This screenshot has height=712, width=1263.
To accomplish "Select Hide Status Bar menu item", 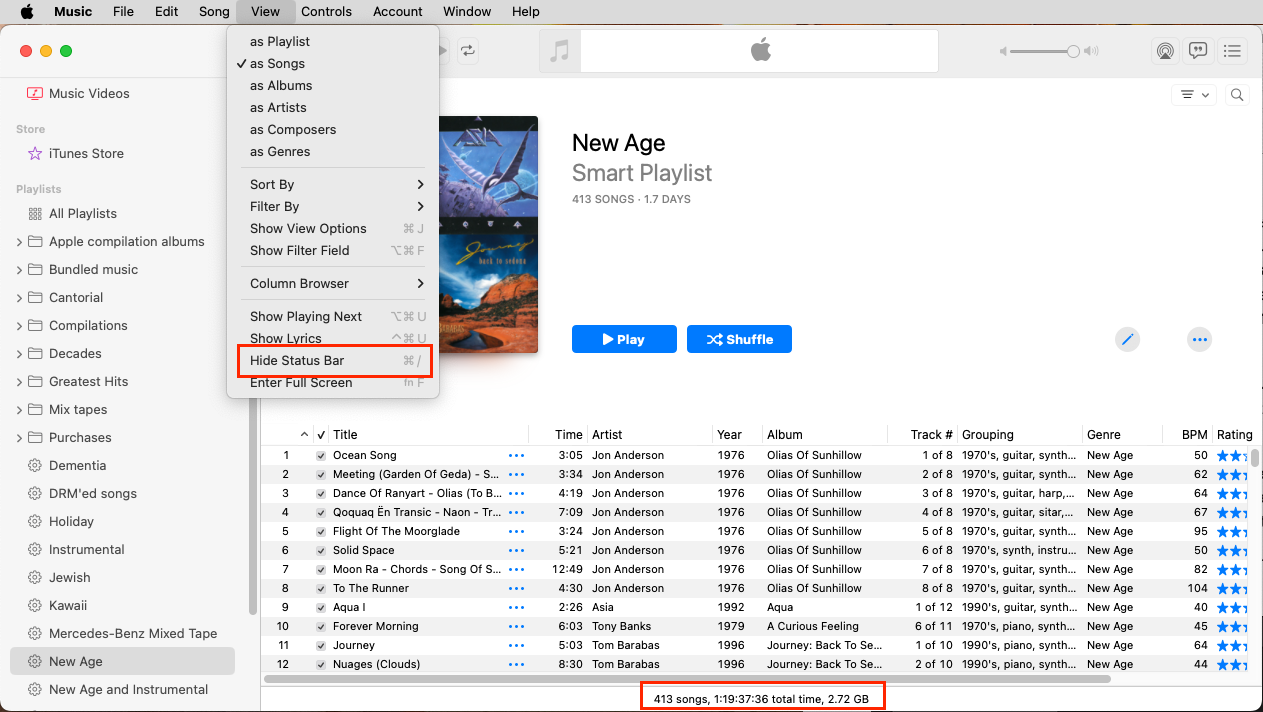I will tap(333, 360).
